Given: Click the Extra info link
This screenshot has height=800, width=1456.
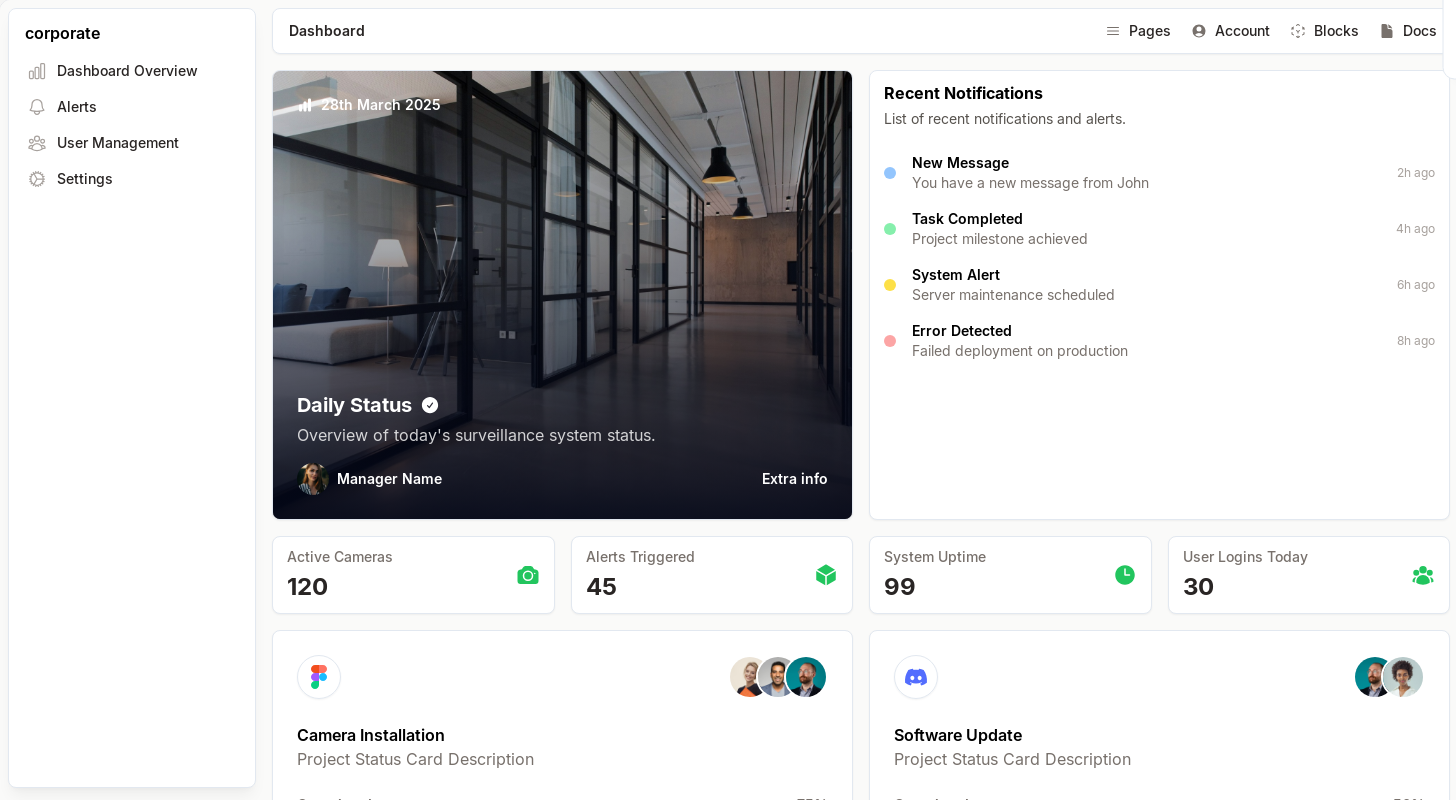Looking at the screenshot, I should [794, 479].
